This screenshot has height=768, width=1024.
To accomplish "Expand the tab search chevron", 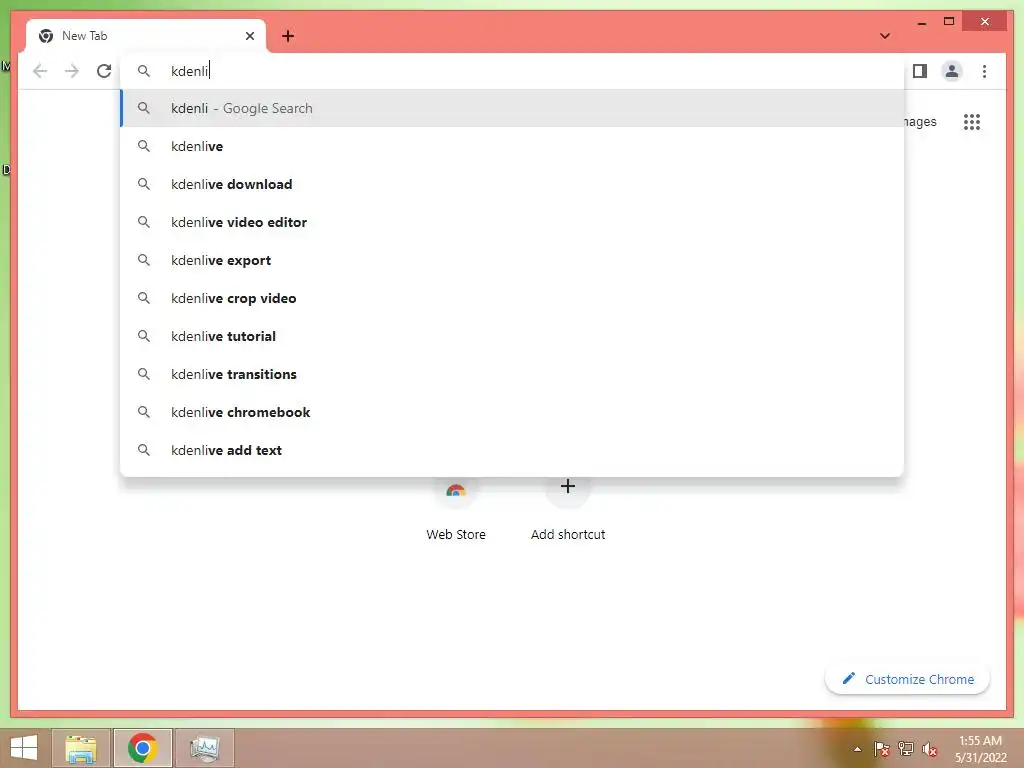I will [885, 36].
